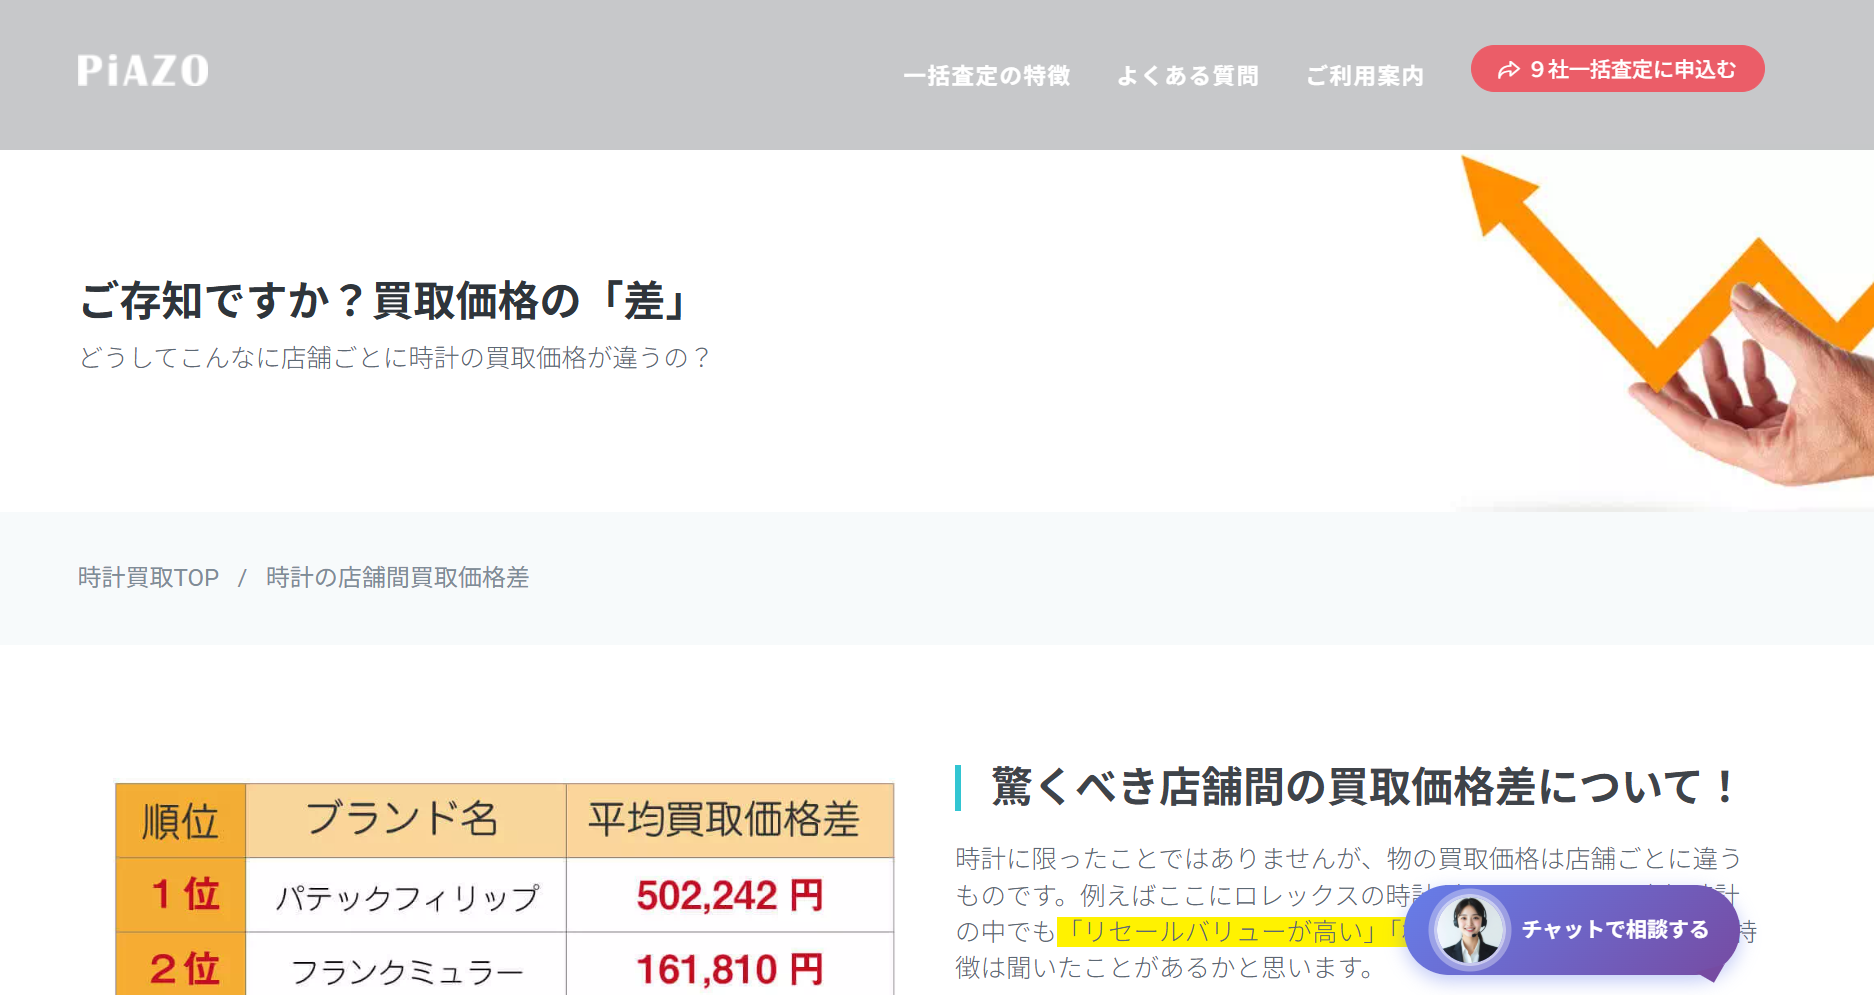Select the ブランド名 column header
The height and width of the screenshot is (995, 1874).
[x=404, y=819]
